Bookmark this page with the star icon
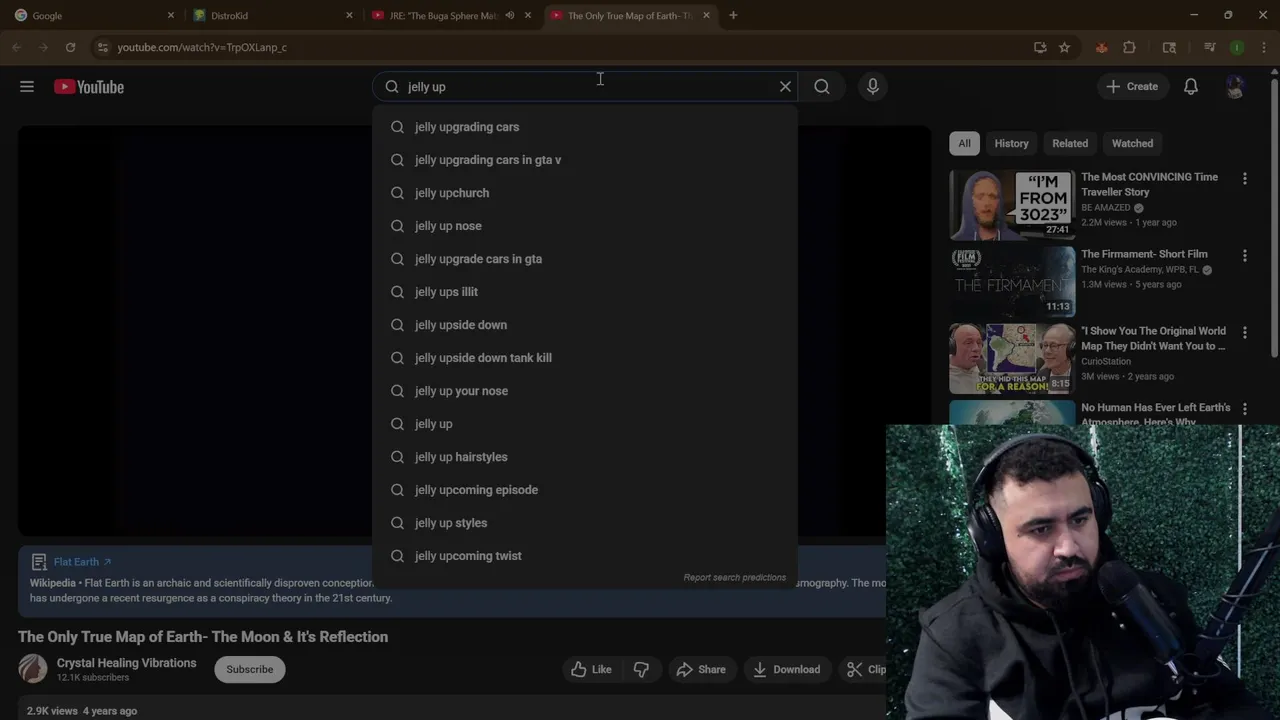 [1064, 47]
